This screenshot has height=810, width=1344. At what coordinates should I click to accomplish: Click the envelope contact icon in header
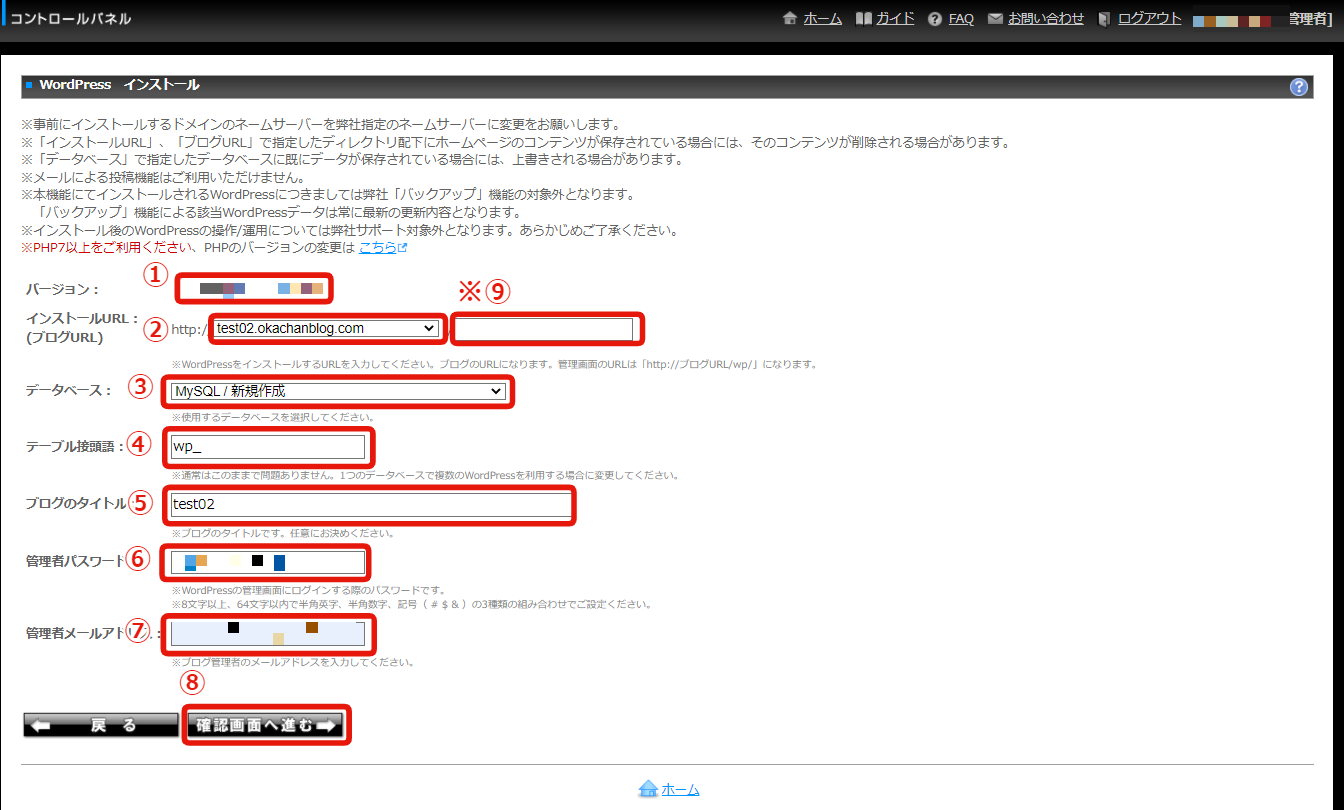(995, 19)
